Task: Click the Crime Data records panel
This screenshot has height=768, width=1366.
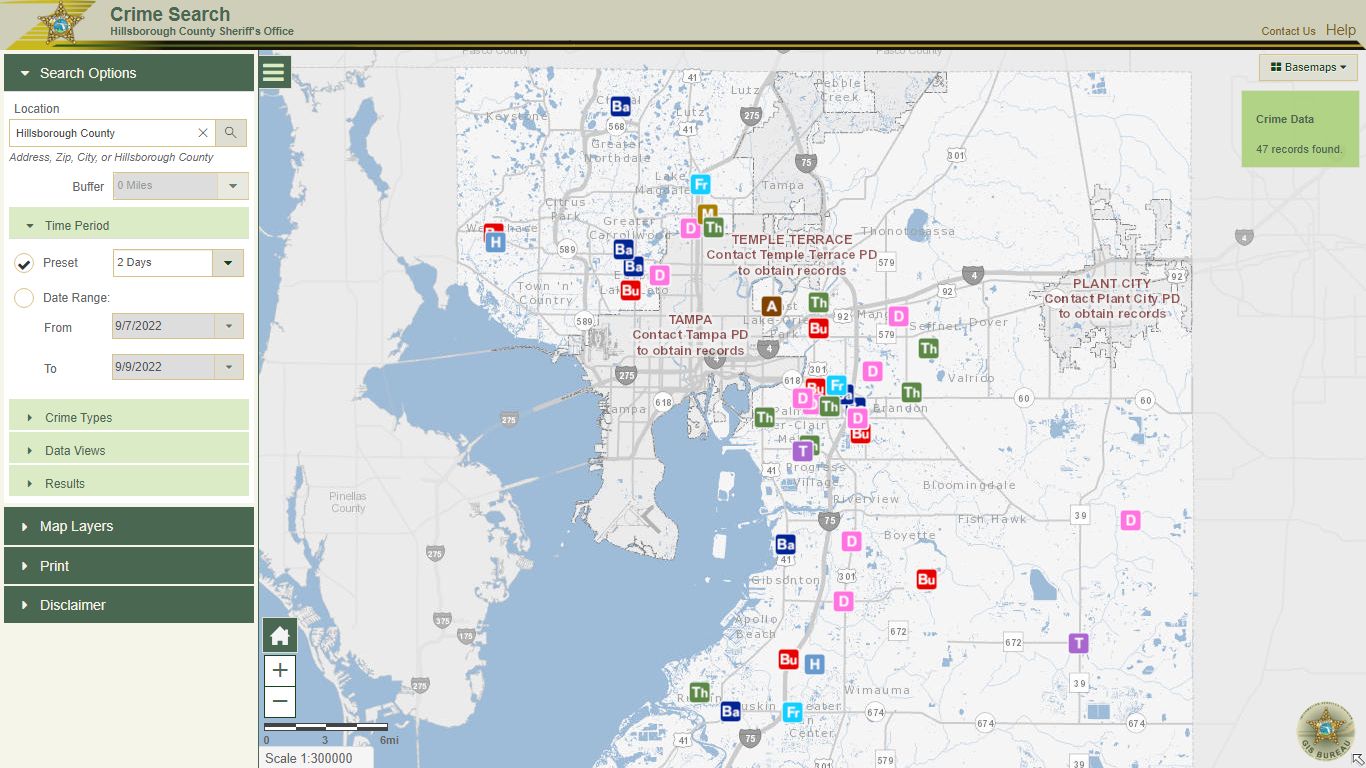Action: [1300, 129]
